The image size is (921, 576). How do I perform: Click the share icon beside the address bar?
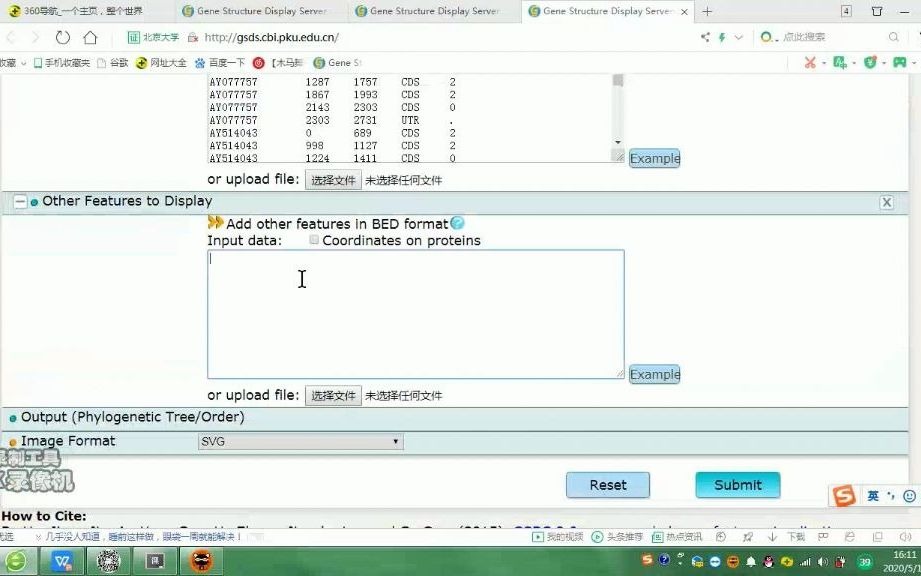pyautogui.click(x=705, y=37)
